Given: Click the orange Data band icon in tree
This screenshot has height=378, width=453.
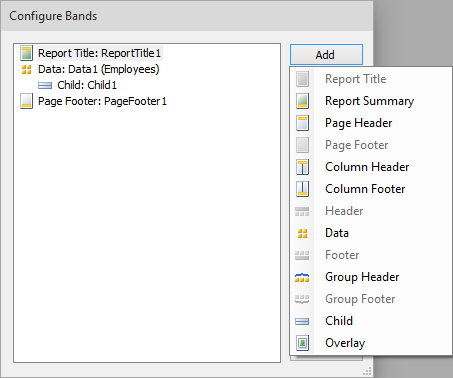Looking at the screenshot, I should (x=26, y=69).
